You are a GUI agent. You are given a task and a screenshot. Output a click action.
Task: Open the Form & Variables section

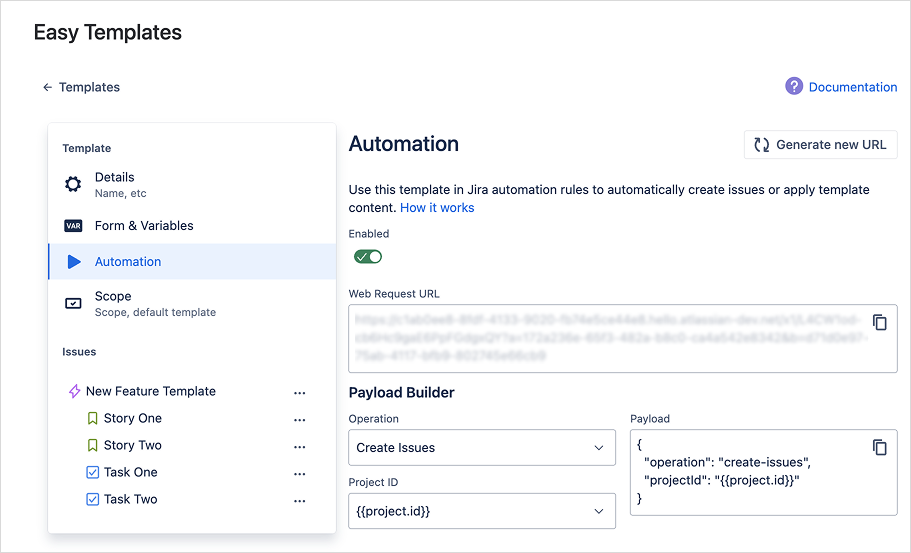point(144,226)
